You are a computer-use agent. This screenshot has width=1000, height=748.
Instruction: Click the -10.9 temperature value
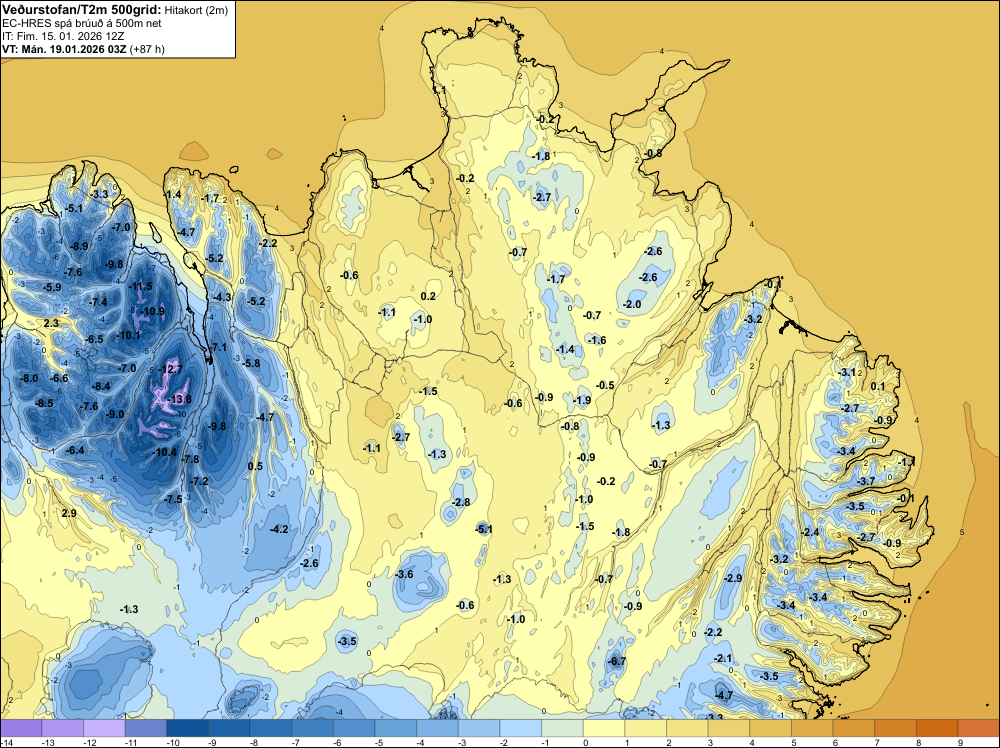(152, 312)
